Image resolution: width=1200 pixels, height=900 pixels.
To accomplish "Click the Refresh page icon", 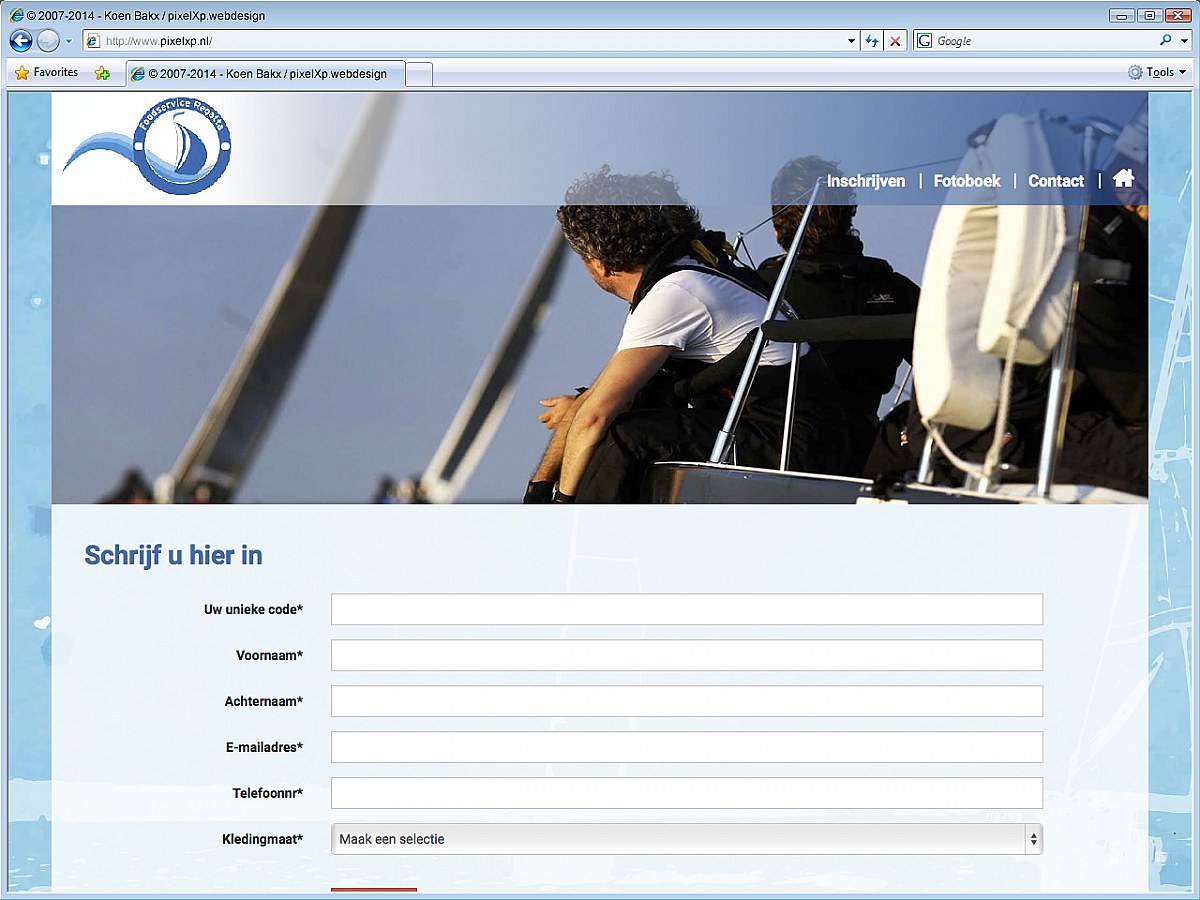I will pos(871,40).
